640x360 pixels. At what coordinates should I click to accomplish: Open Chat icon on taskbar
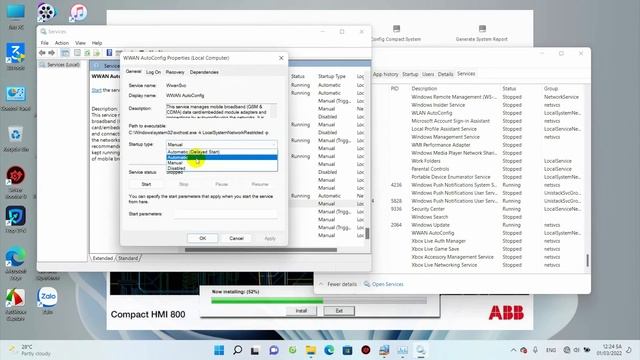pyautogui.click(x=274, y=350)
